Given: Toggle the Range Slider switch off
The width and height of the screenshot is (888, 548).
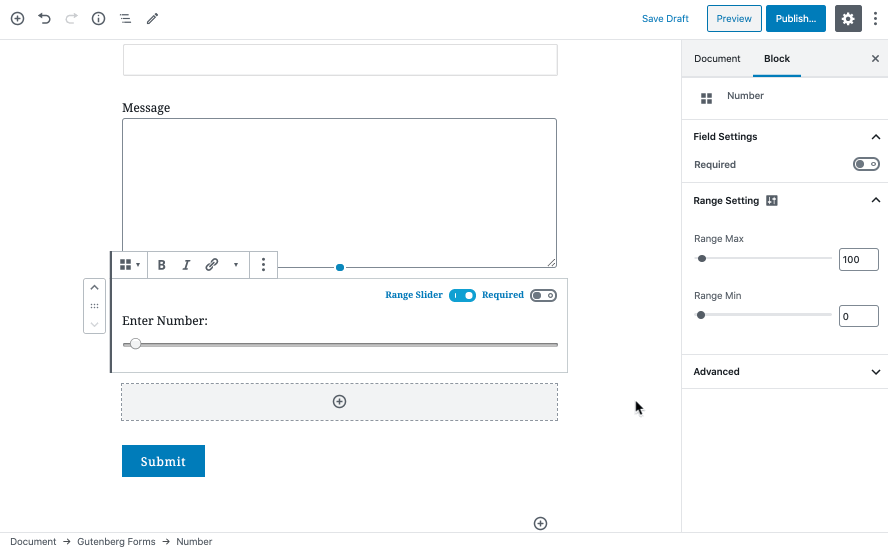Looking at the screenshot, I should coord(462,295).
